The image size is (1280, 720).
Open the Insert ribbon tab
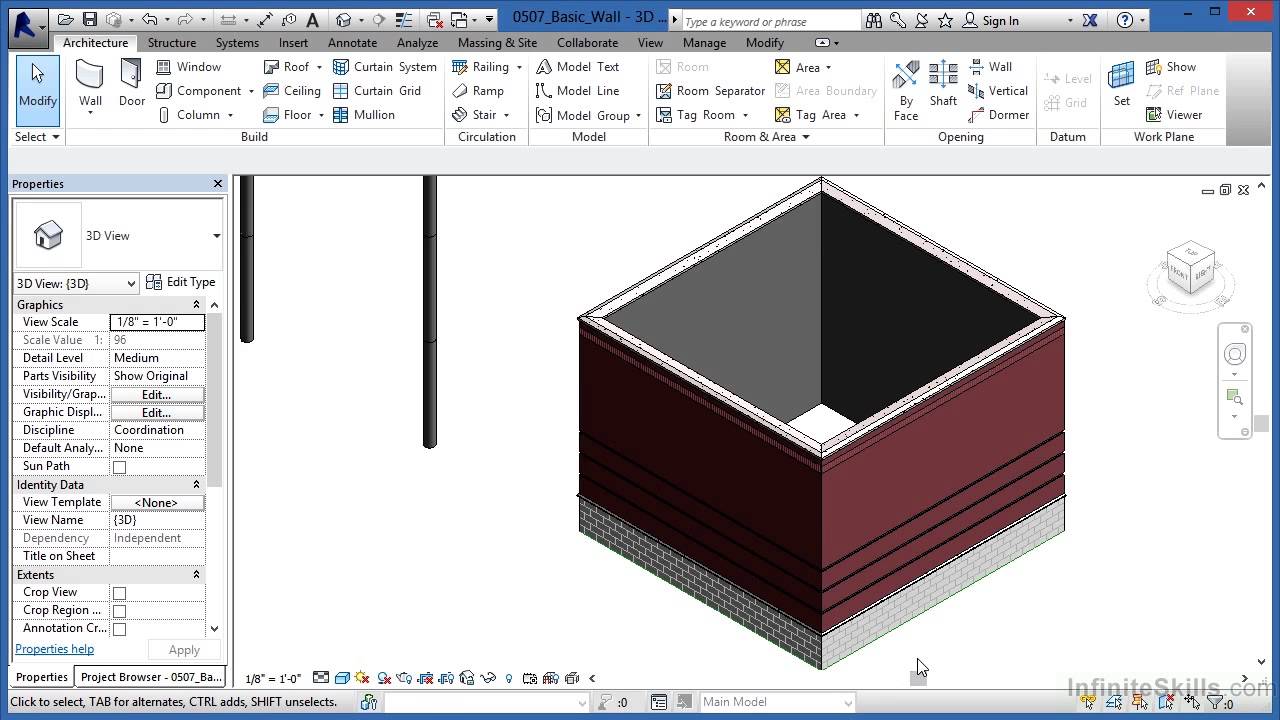pyautogui.click(x=293, y=43)
